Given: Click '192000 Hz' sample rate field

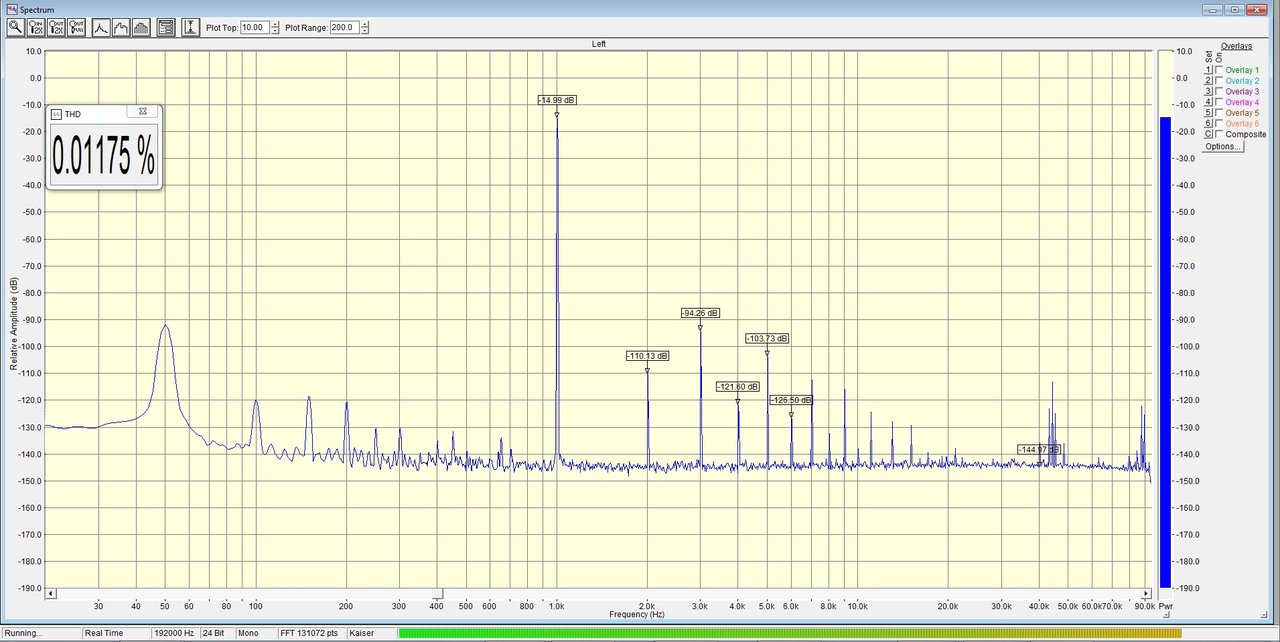Looking at the screenshot, I should [x=175, y=633].
